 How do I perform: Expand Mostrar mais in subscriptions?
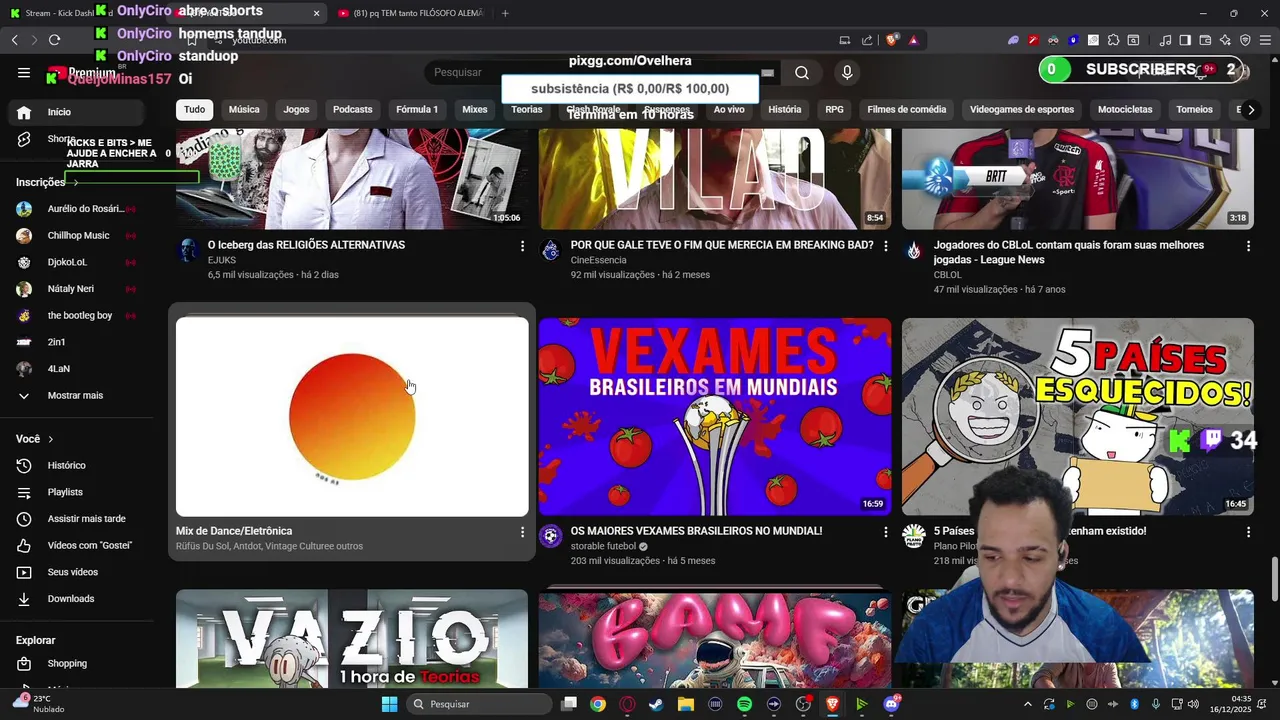[x=77, y=395]
